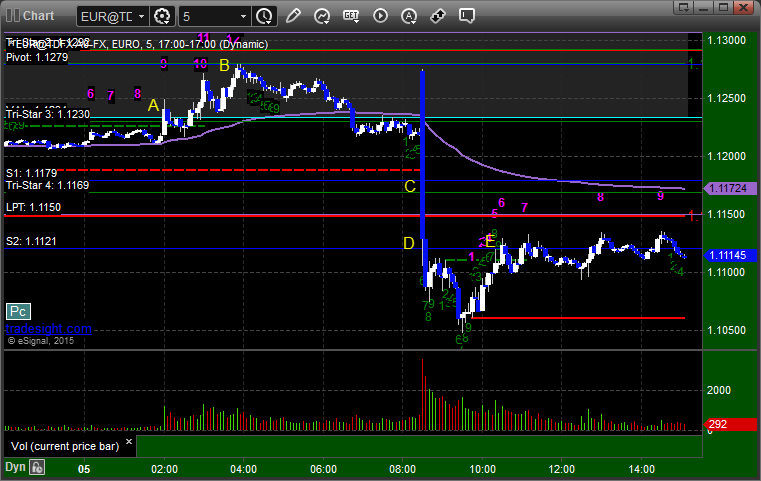Click the 'LPT: 1.1150' label
This screenshot has width=761, height=481.
(33, 207)
